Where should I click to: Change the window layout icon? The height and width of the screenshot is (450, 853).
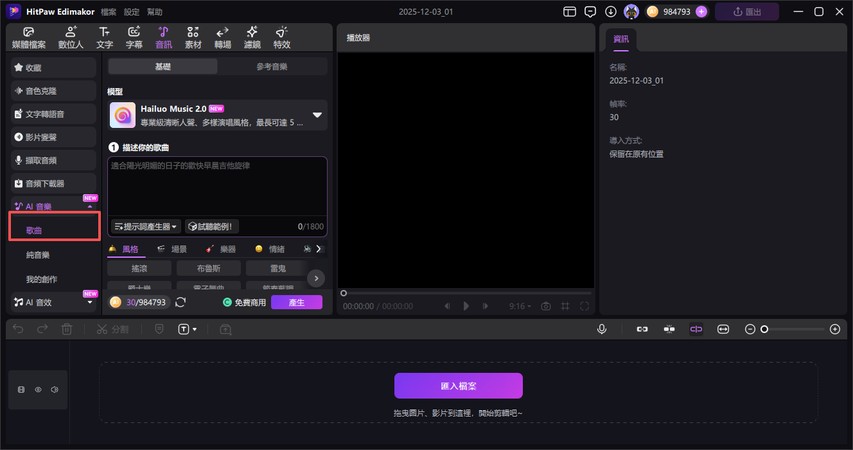(x=570, y=11)
